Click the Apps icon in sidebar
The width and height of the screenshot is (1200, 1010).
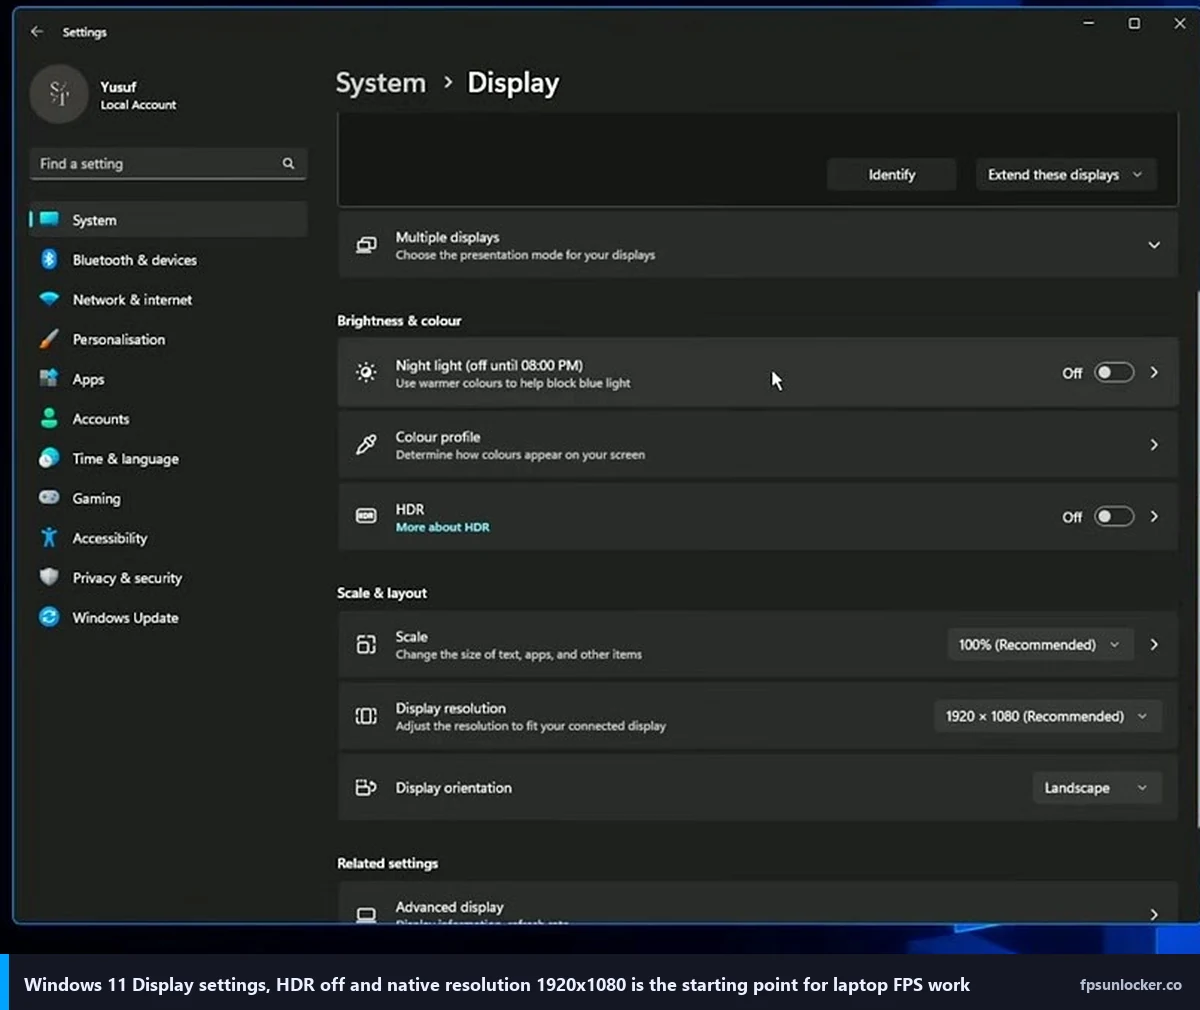[49, 379]
